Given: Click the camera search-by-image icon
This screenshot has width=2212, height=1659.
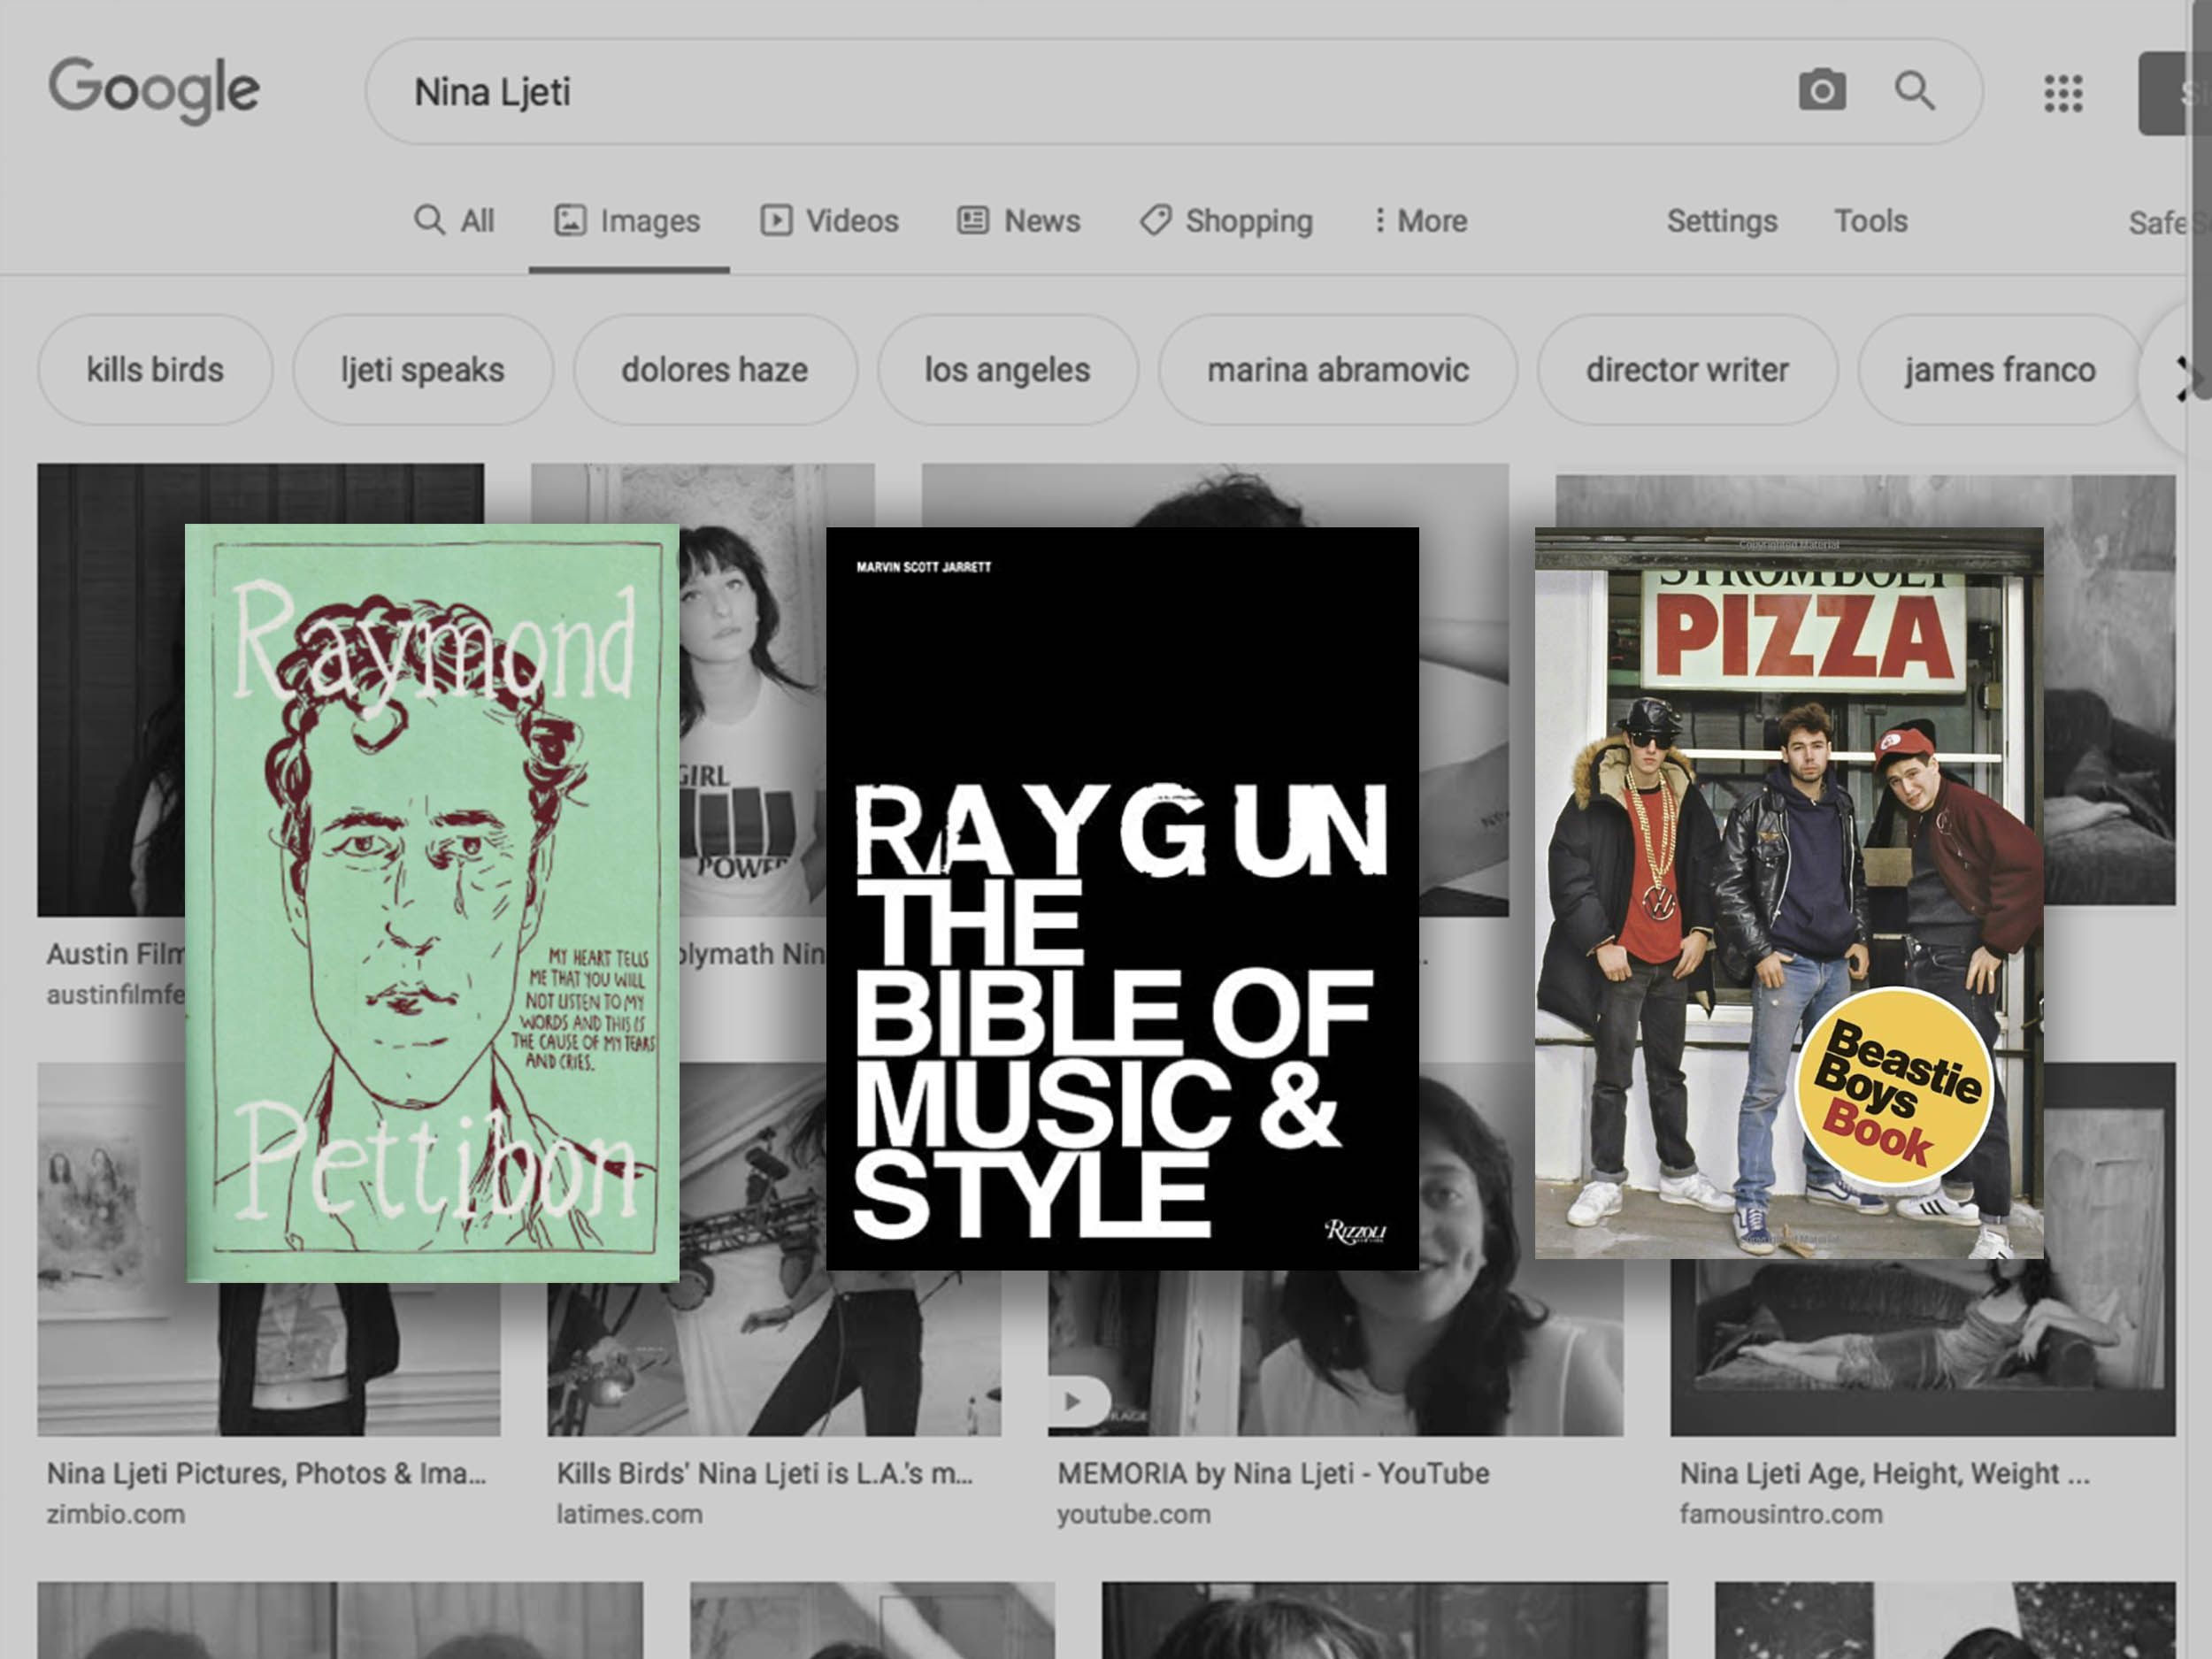Looking at the screenshot, I should 1821,91.
